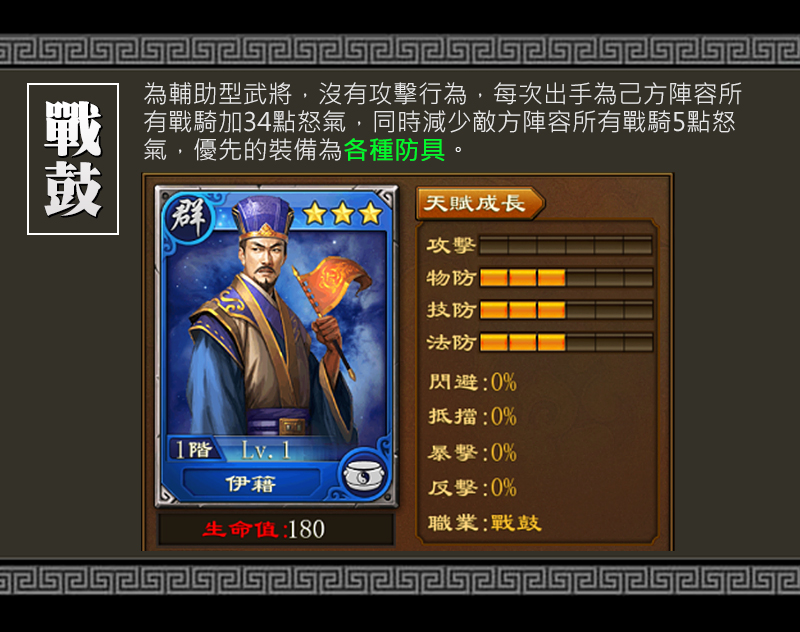Screen dimensions: 800x632
Task: Click the Lv. 1 level label
Action: [x=266, y=450]
